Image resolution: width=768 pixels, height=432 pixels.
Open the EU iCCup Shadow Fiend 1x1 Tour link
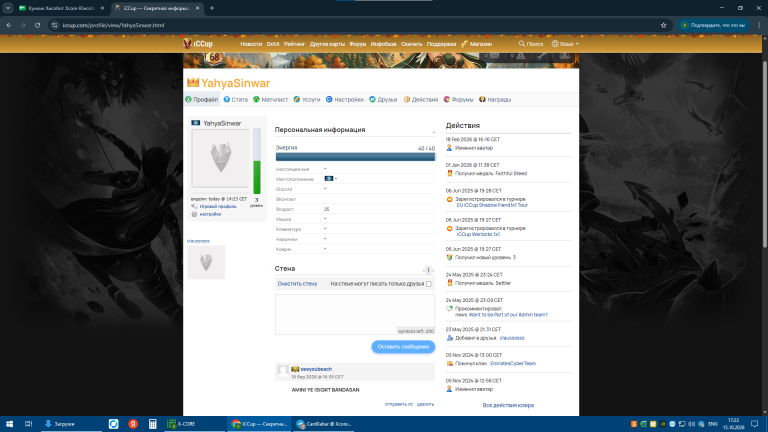point(492,205)
